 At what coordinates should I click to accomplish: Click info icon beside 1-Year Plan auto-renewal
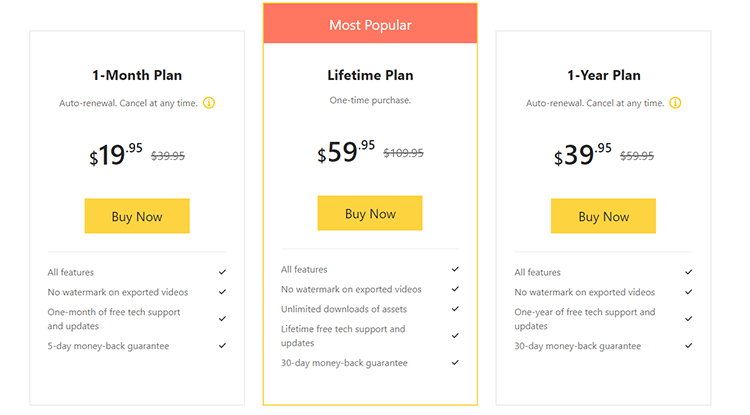(x=676, y=103)
